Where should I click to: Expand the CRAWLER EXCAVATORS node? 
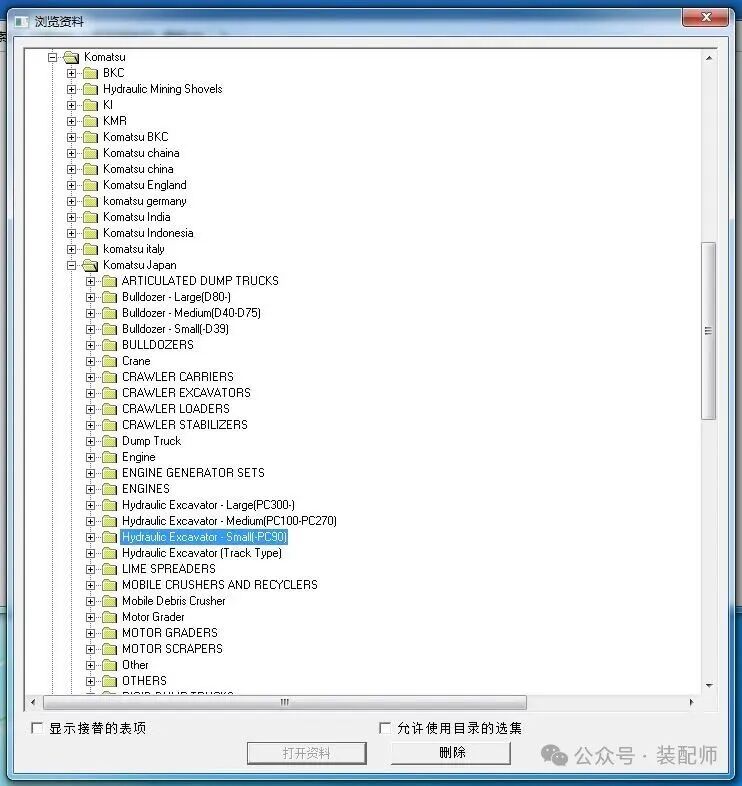[x=90, y=393]
